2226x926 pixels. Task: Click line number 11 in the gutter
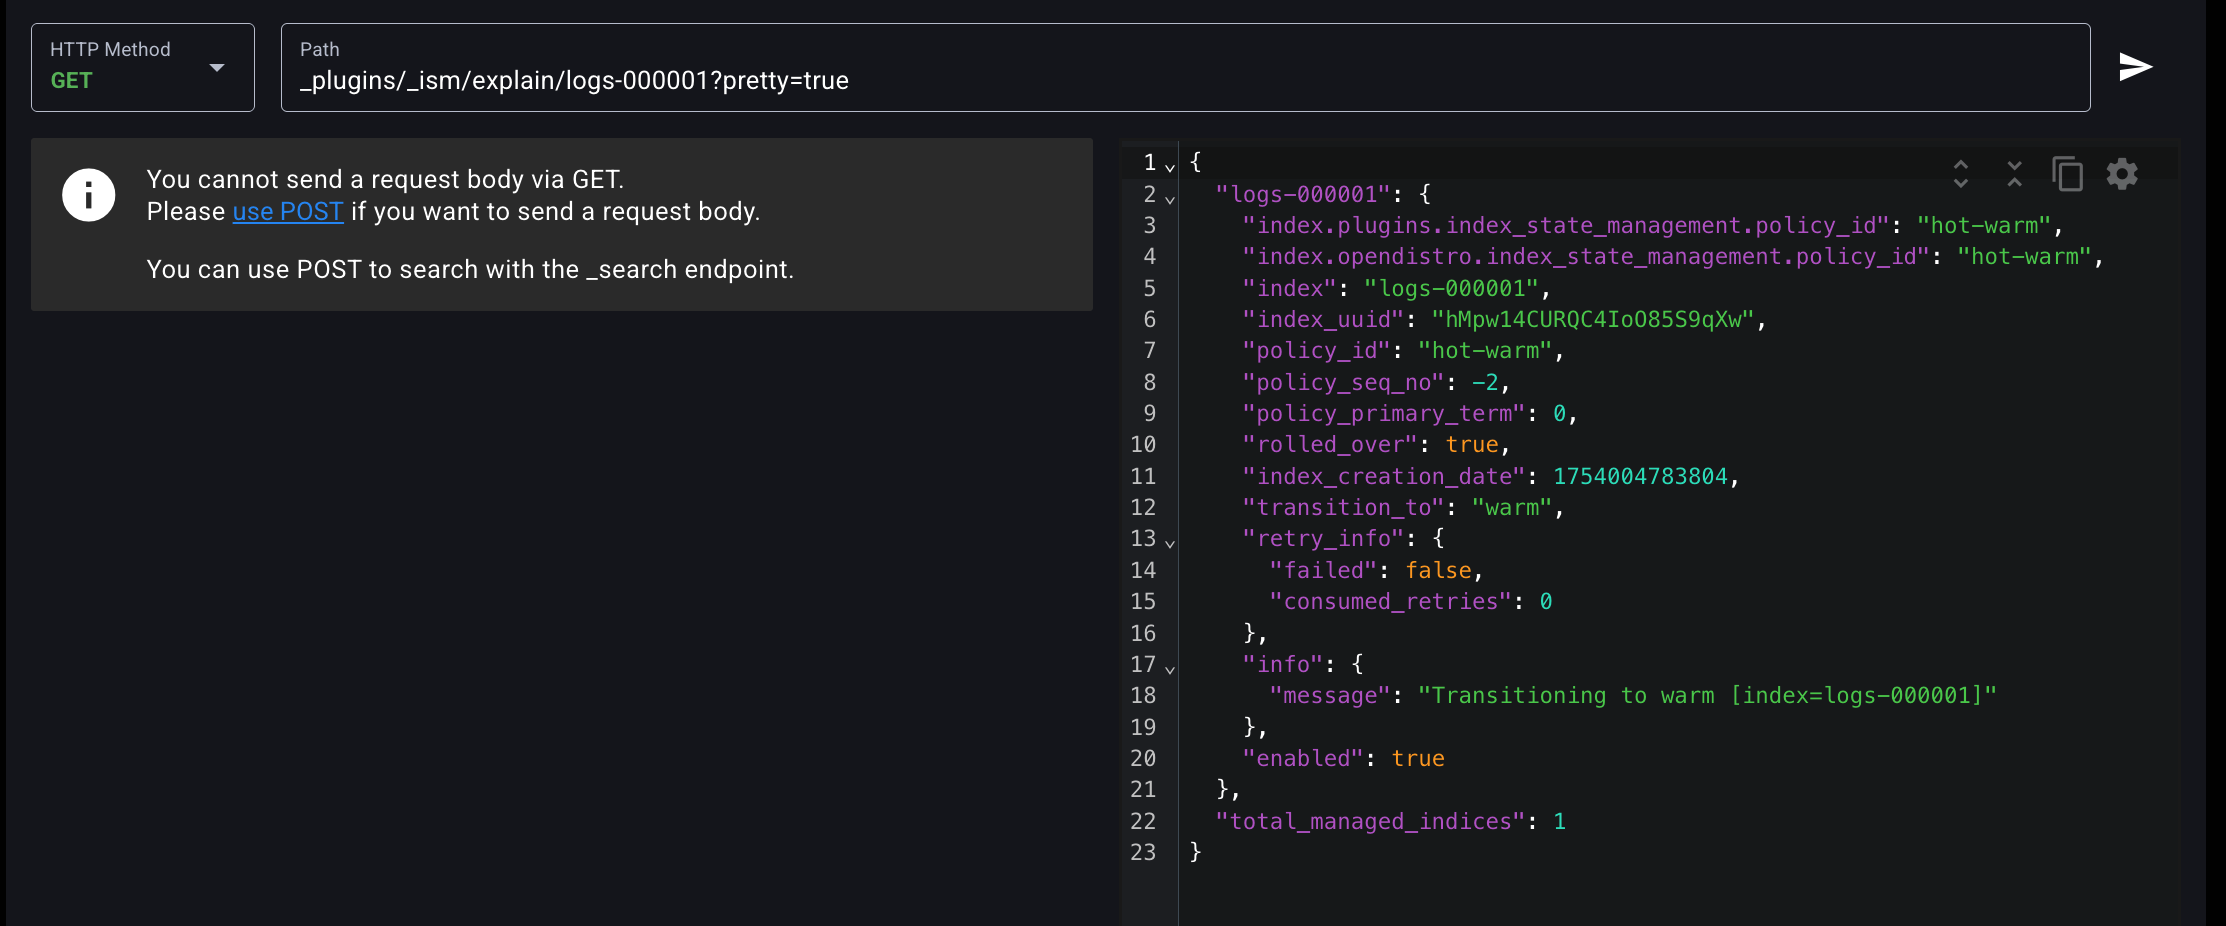tap(1143, 477)
